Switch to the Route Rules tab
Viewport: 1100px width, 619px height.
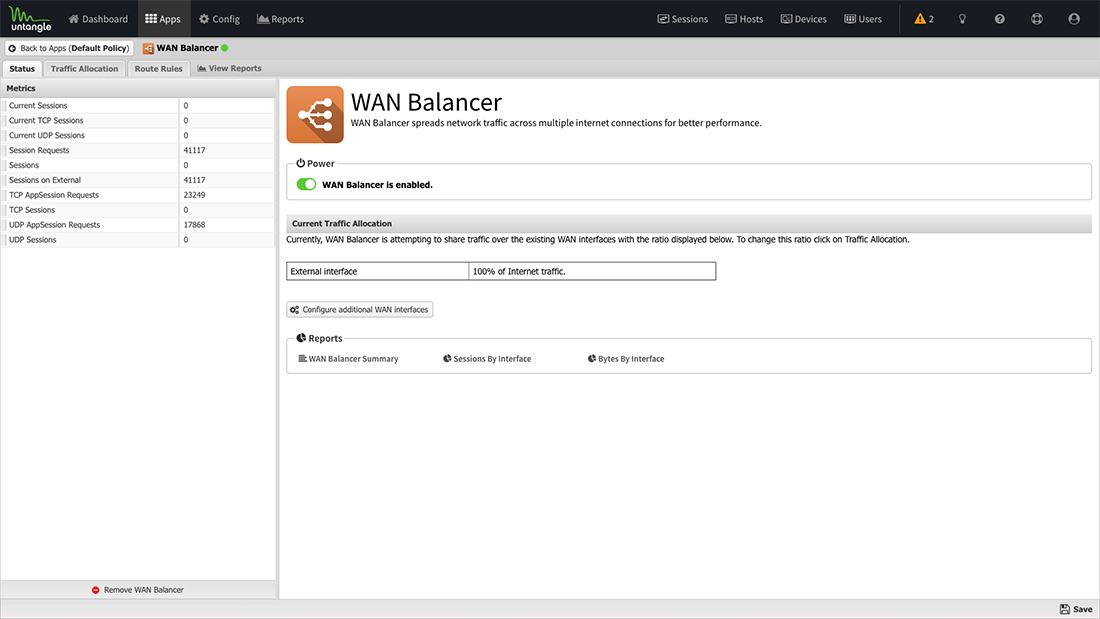point(159,69)
